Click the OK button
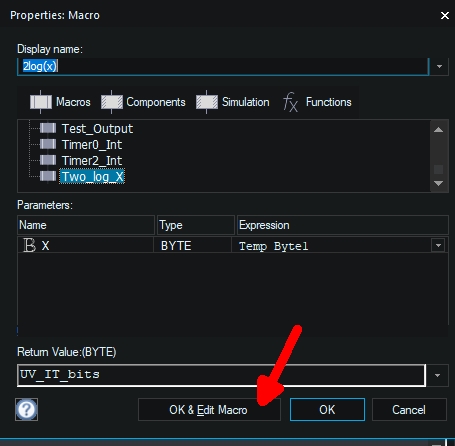Viewport: 455px width, 446px height. click(327, 410)
